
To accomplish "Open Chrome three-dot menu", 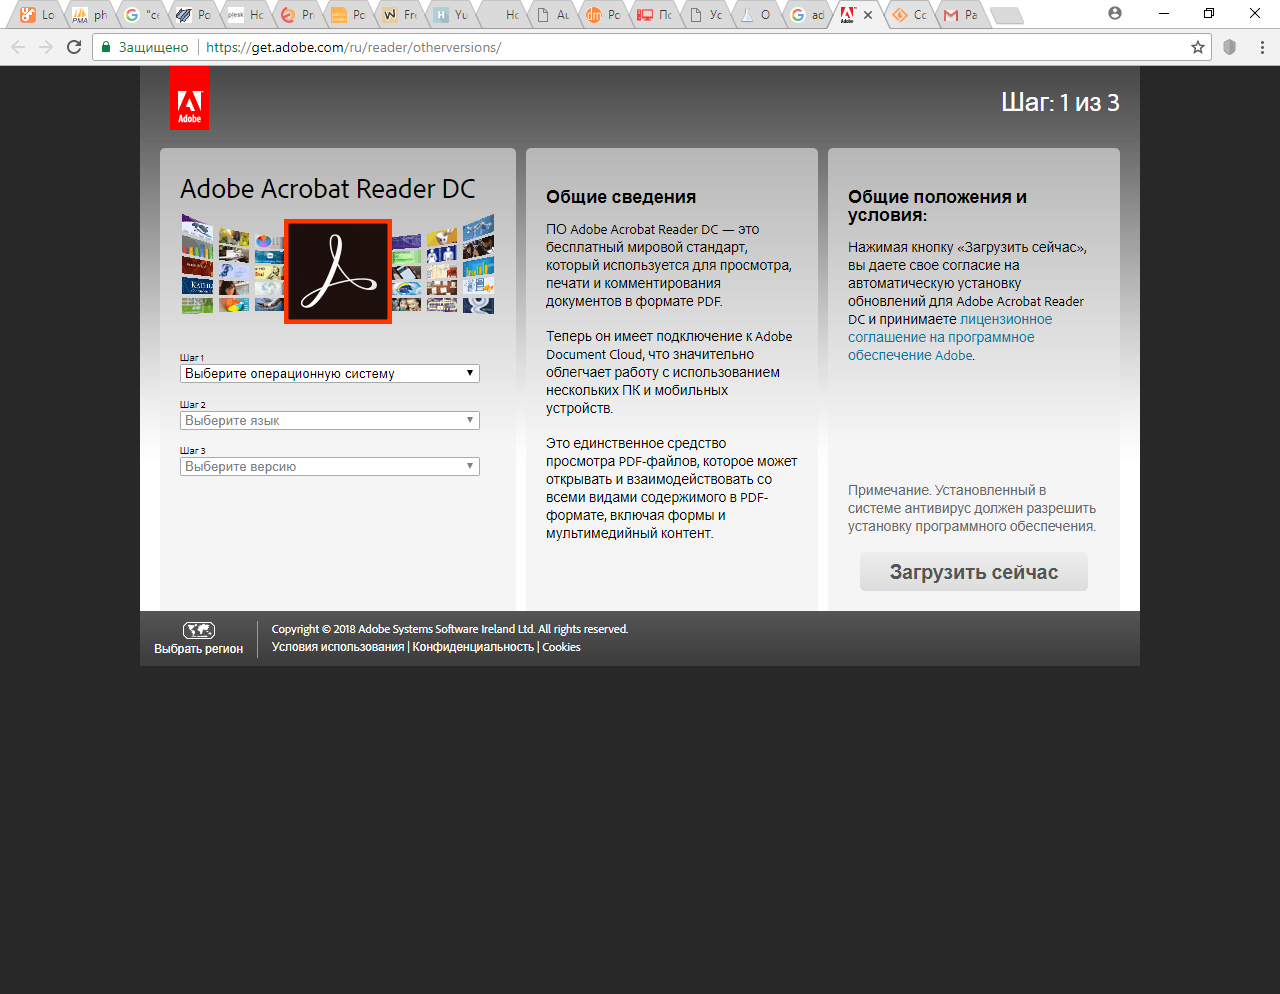I will [x=1263, y=47].
